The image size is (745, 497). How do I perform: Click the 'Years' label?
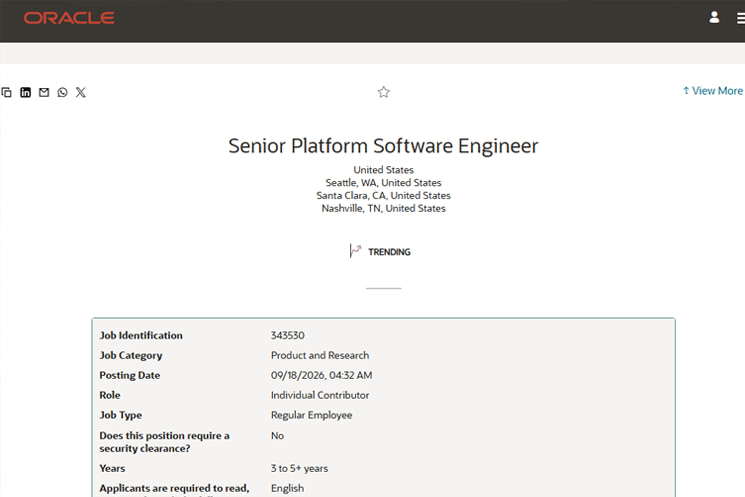[112, 468]
